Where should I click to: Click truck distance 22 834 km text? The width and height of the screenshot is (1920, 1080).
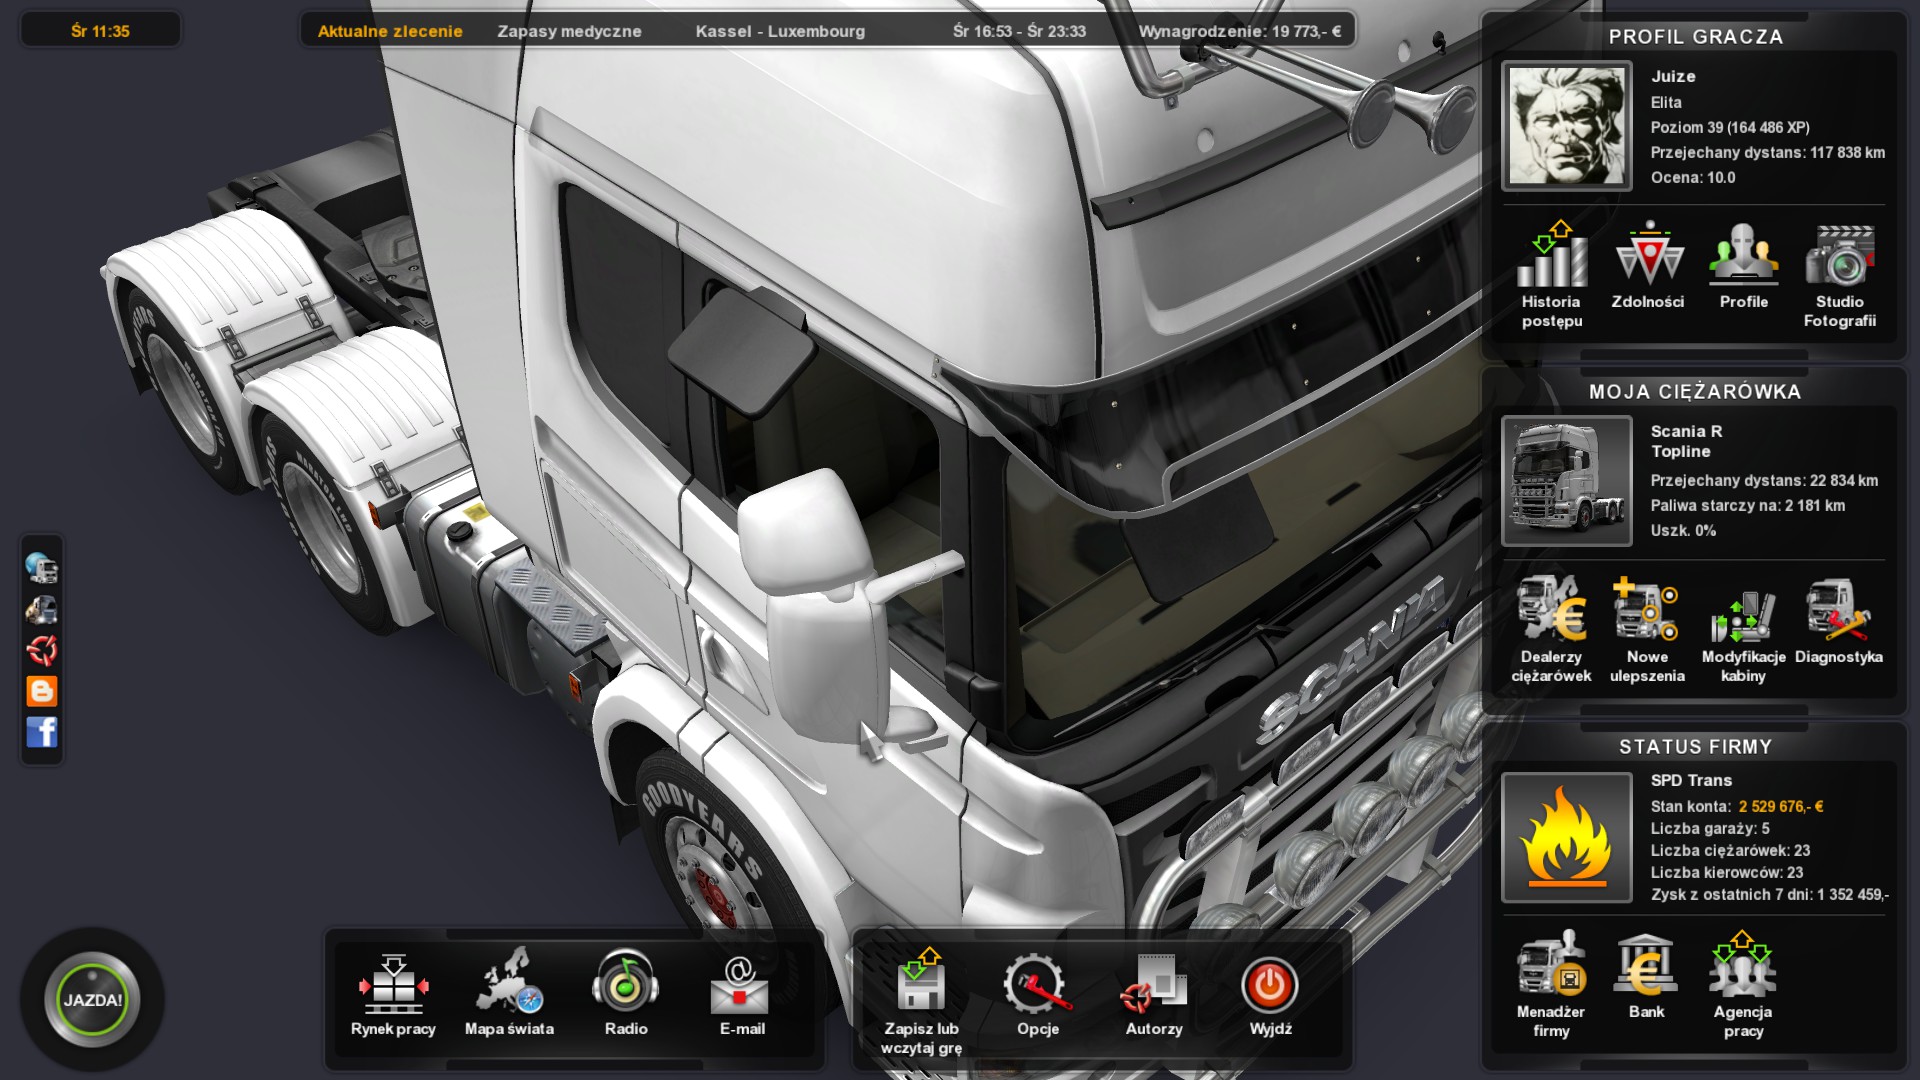[x=1764, y=480]
